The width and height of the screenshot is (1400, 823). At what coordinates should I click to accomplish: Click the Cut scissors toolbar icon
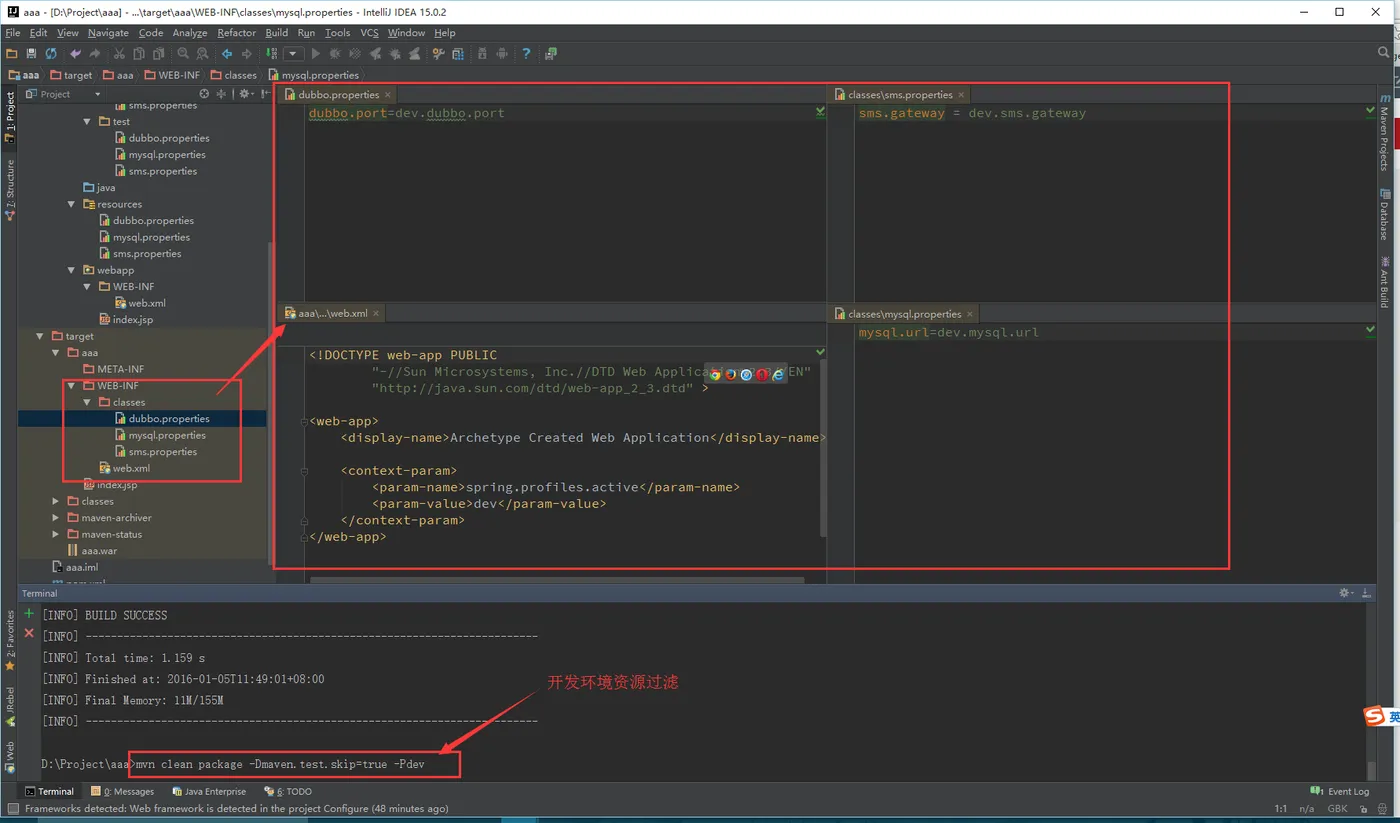tap(119, 54)
